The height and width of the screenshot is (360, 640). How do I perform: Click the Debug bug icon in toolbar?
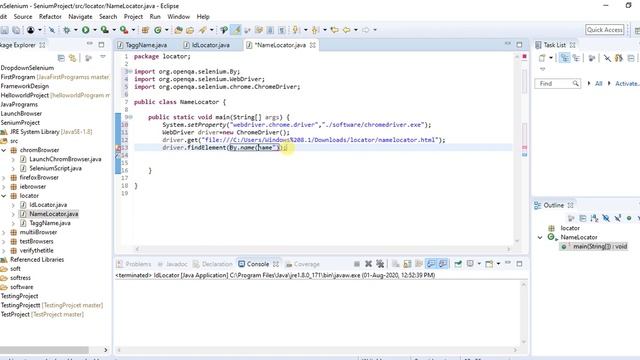(x=67, y=30)
